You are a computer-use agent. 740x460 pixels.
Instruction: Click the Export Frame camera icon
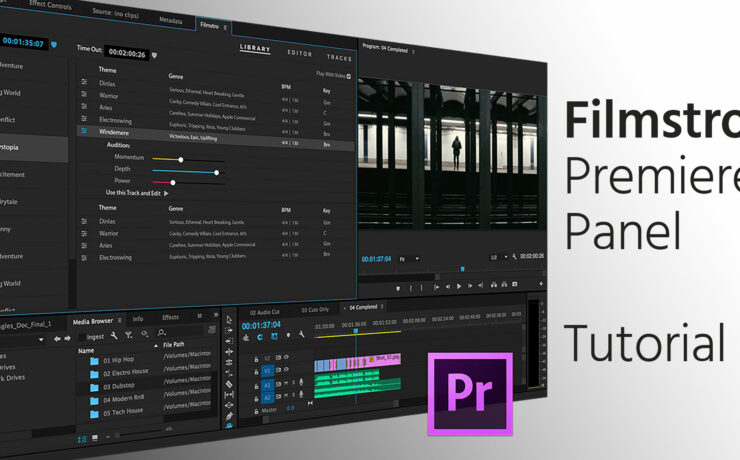tap(515, 284)
